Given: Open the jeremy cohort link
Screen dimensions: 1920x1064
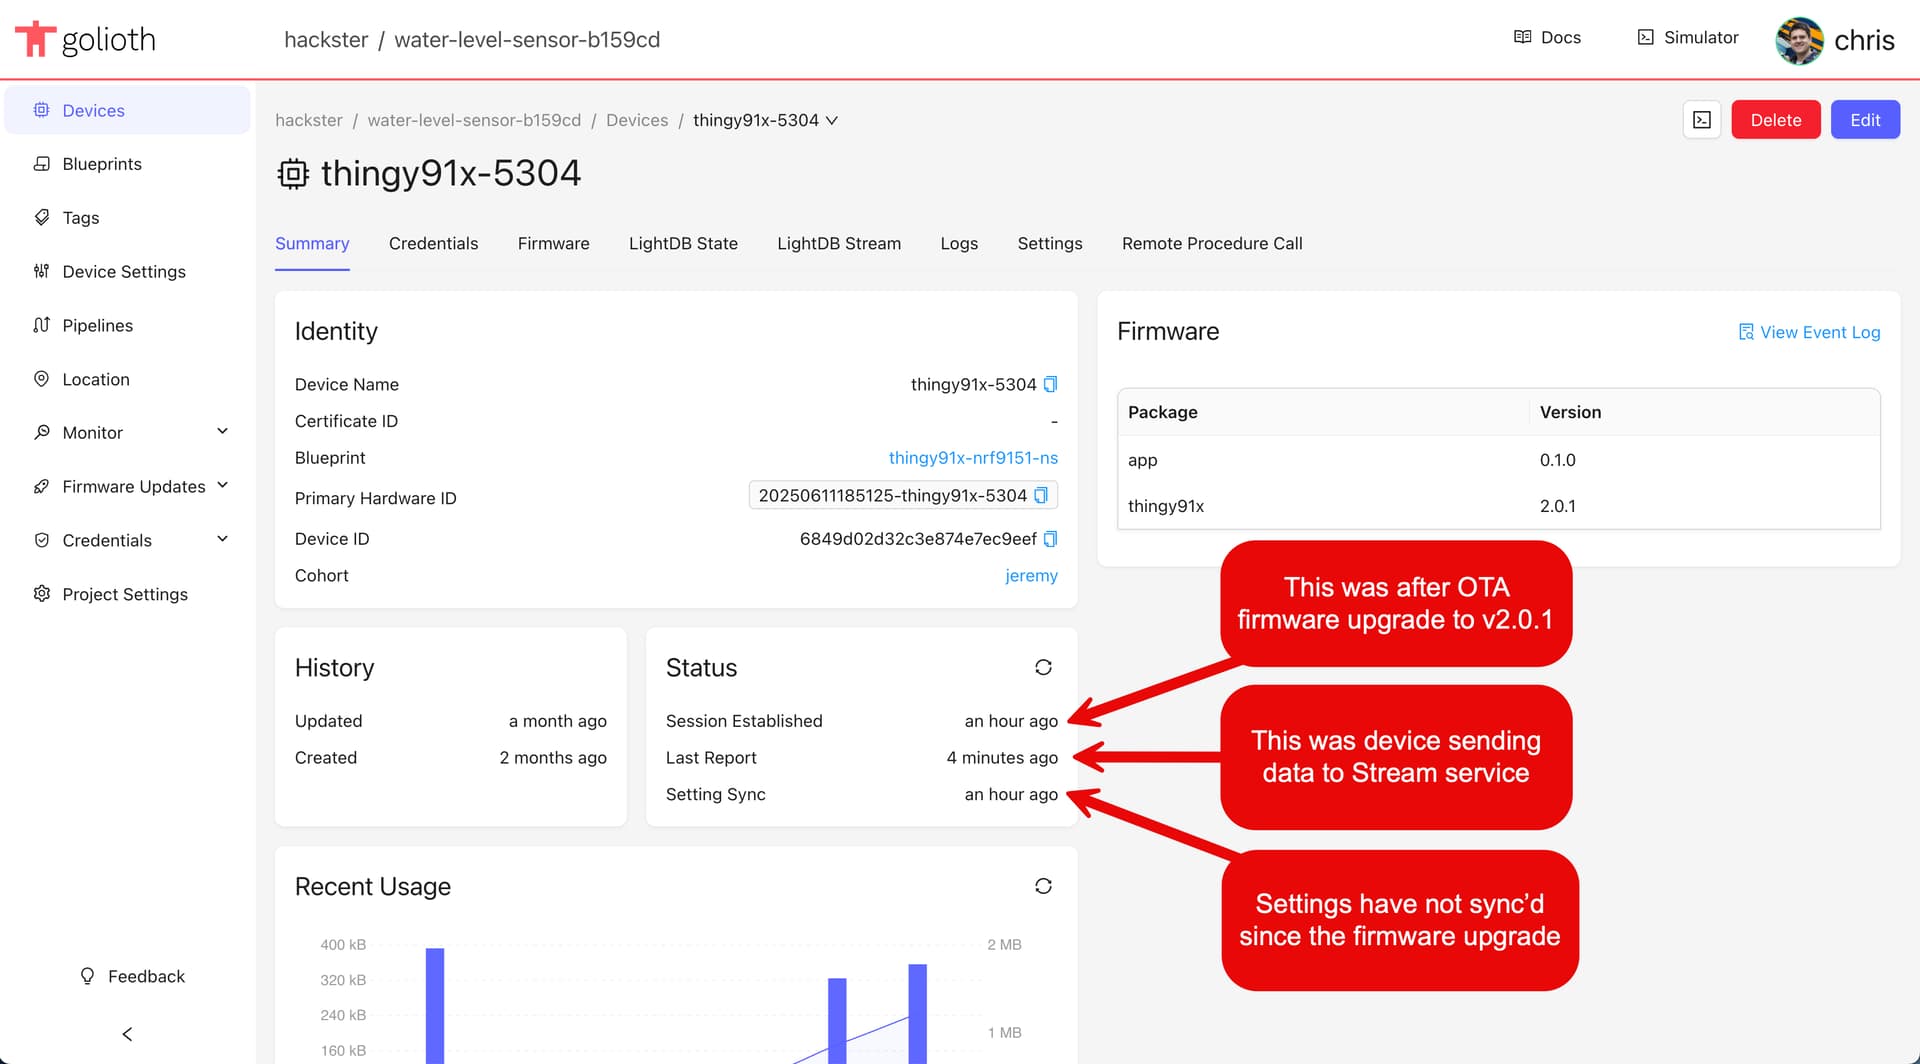Looking at the screenshot, I should (1031, 575).
